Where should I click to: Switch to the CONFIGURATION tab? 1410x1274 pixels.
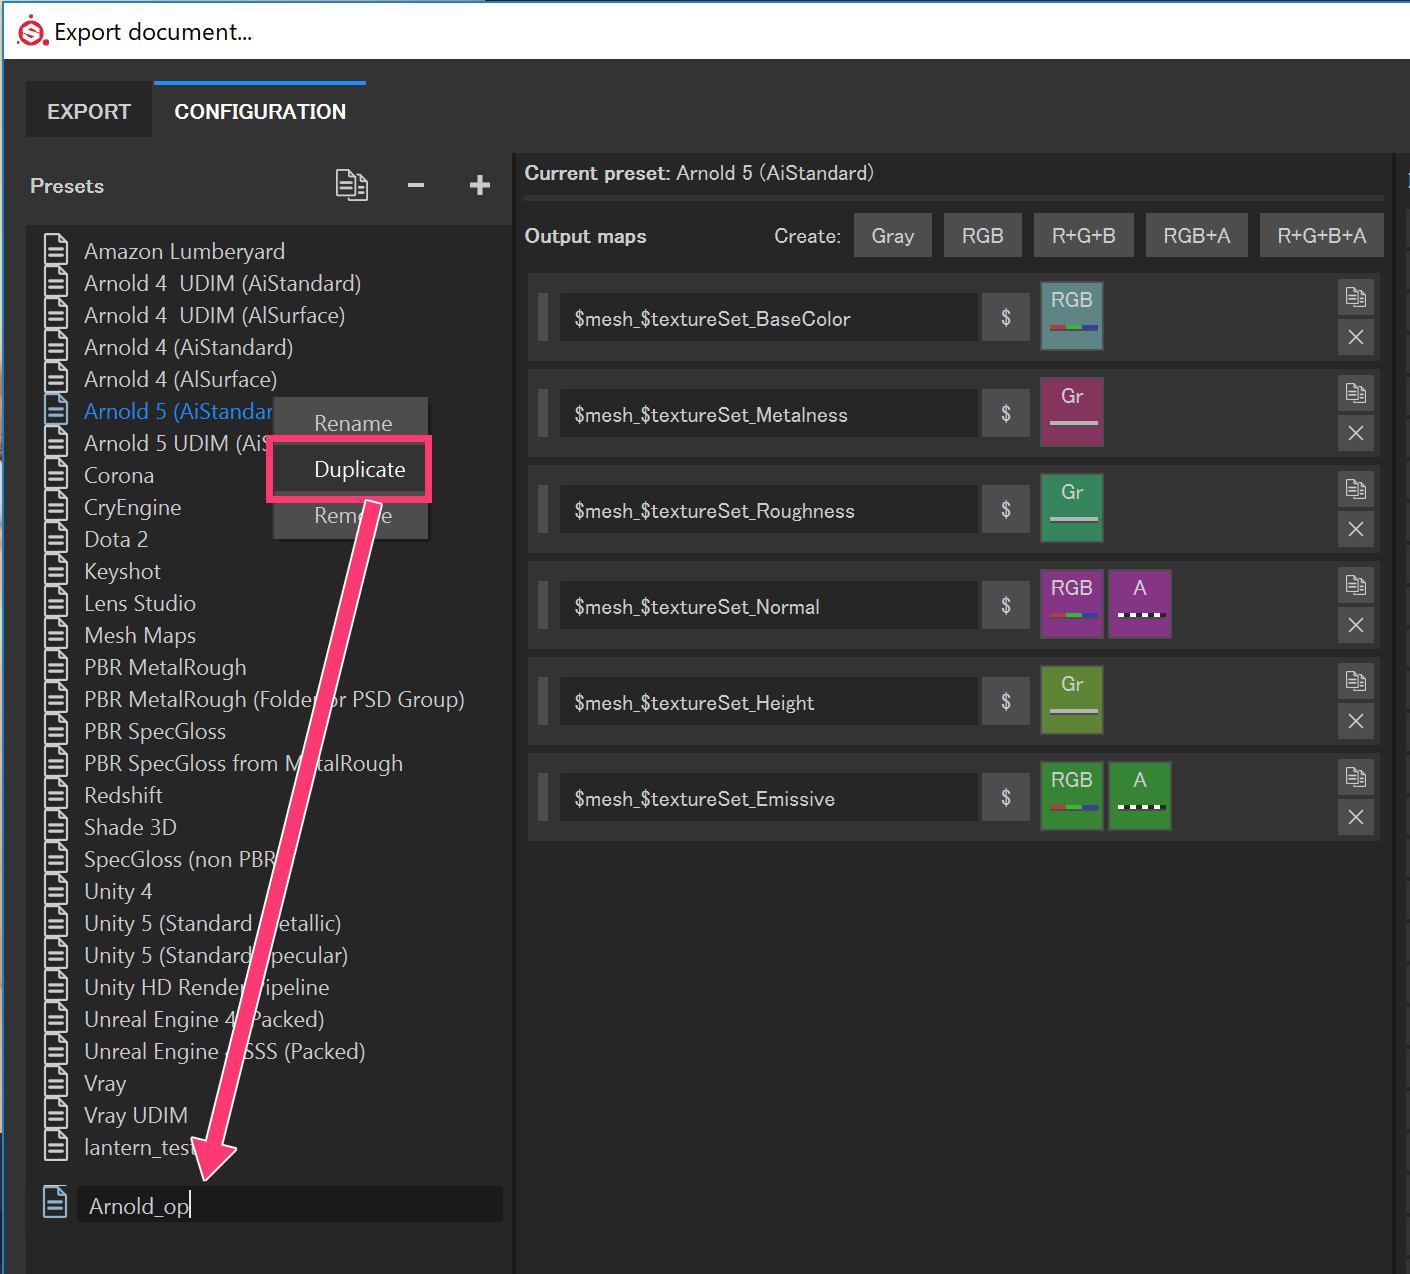(x=260, y=111)
